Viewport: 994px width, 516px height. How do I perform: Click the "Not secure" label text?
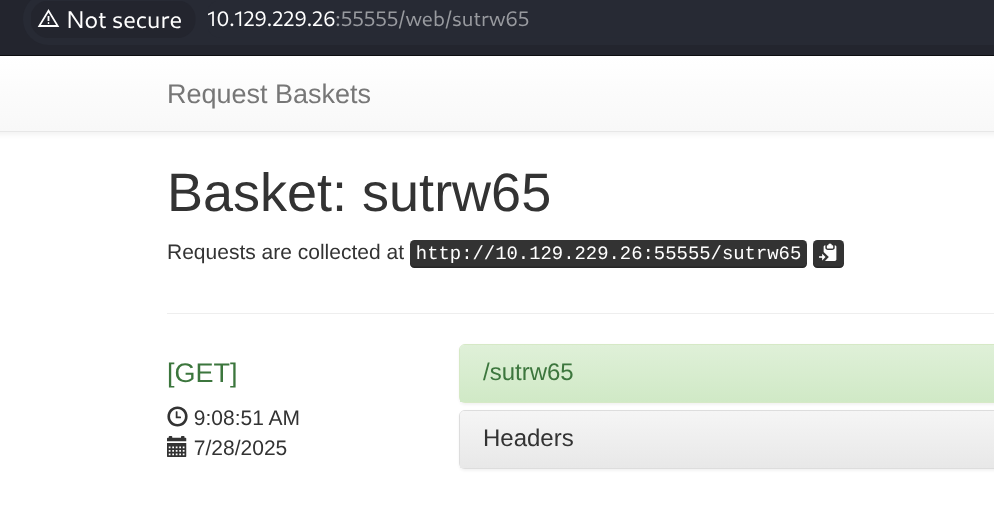pyautogui.click(x=124, y=20)
